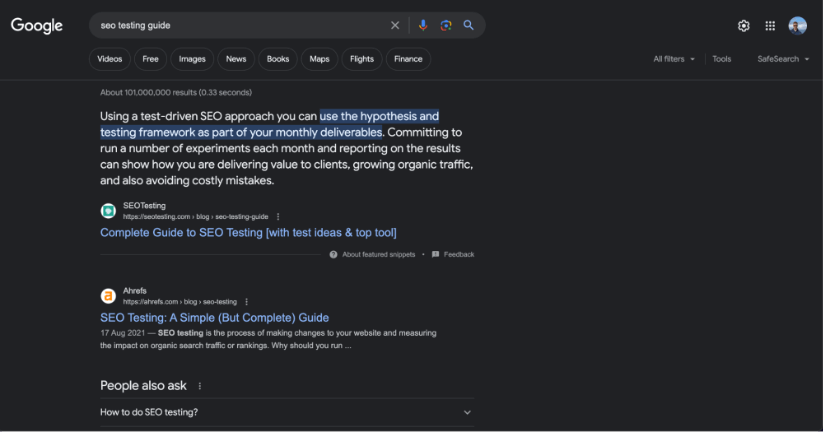Open the Google account profile avatar

click(798, 26)
